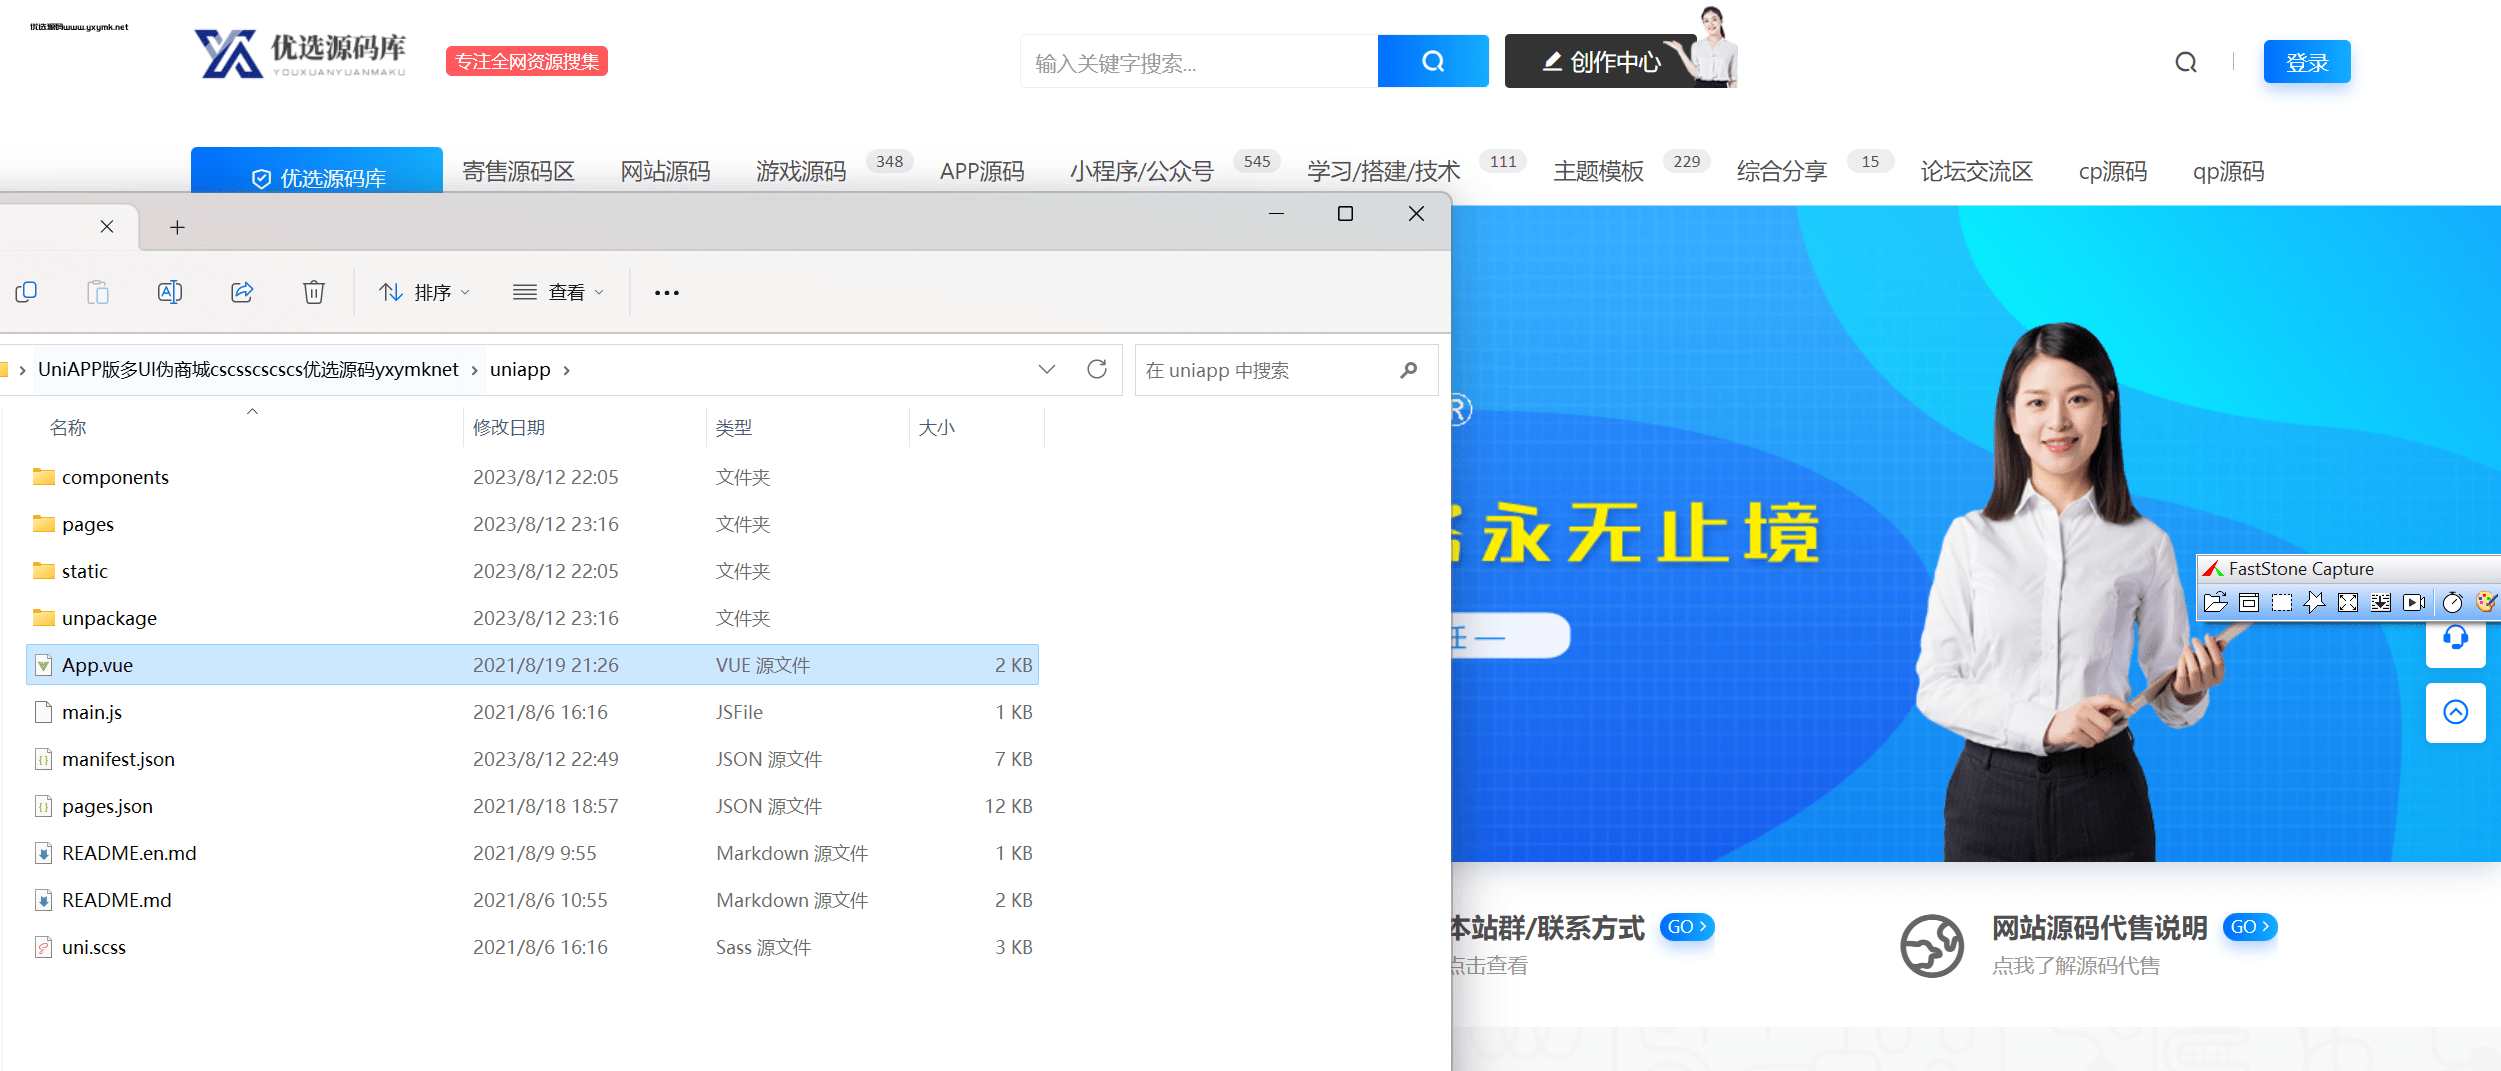This screenshot has width=2501, height=1071.
Task: Click GO beside 网站源码代售说明
Action: tap(2250, 927)
